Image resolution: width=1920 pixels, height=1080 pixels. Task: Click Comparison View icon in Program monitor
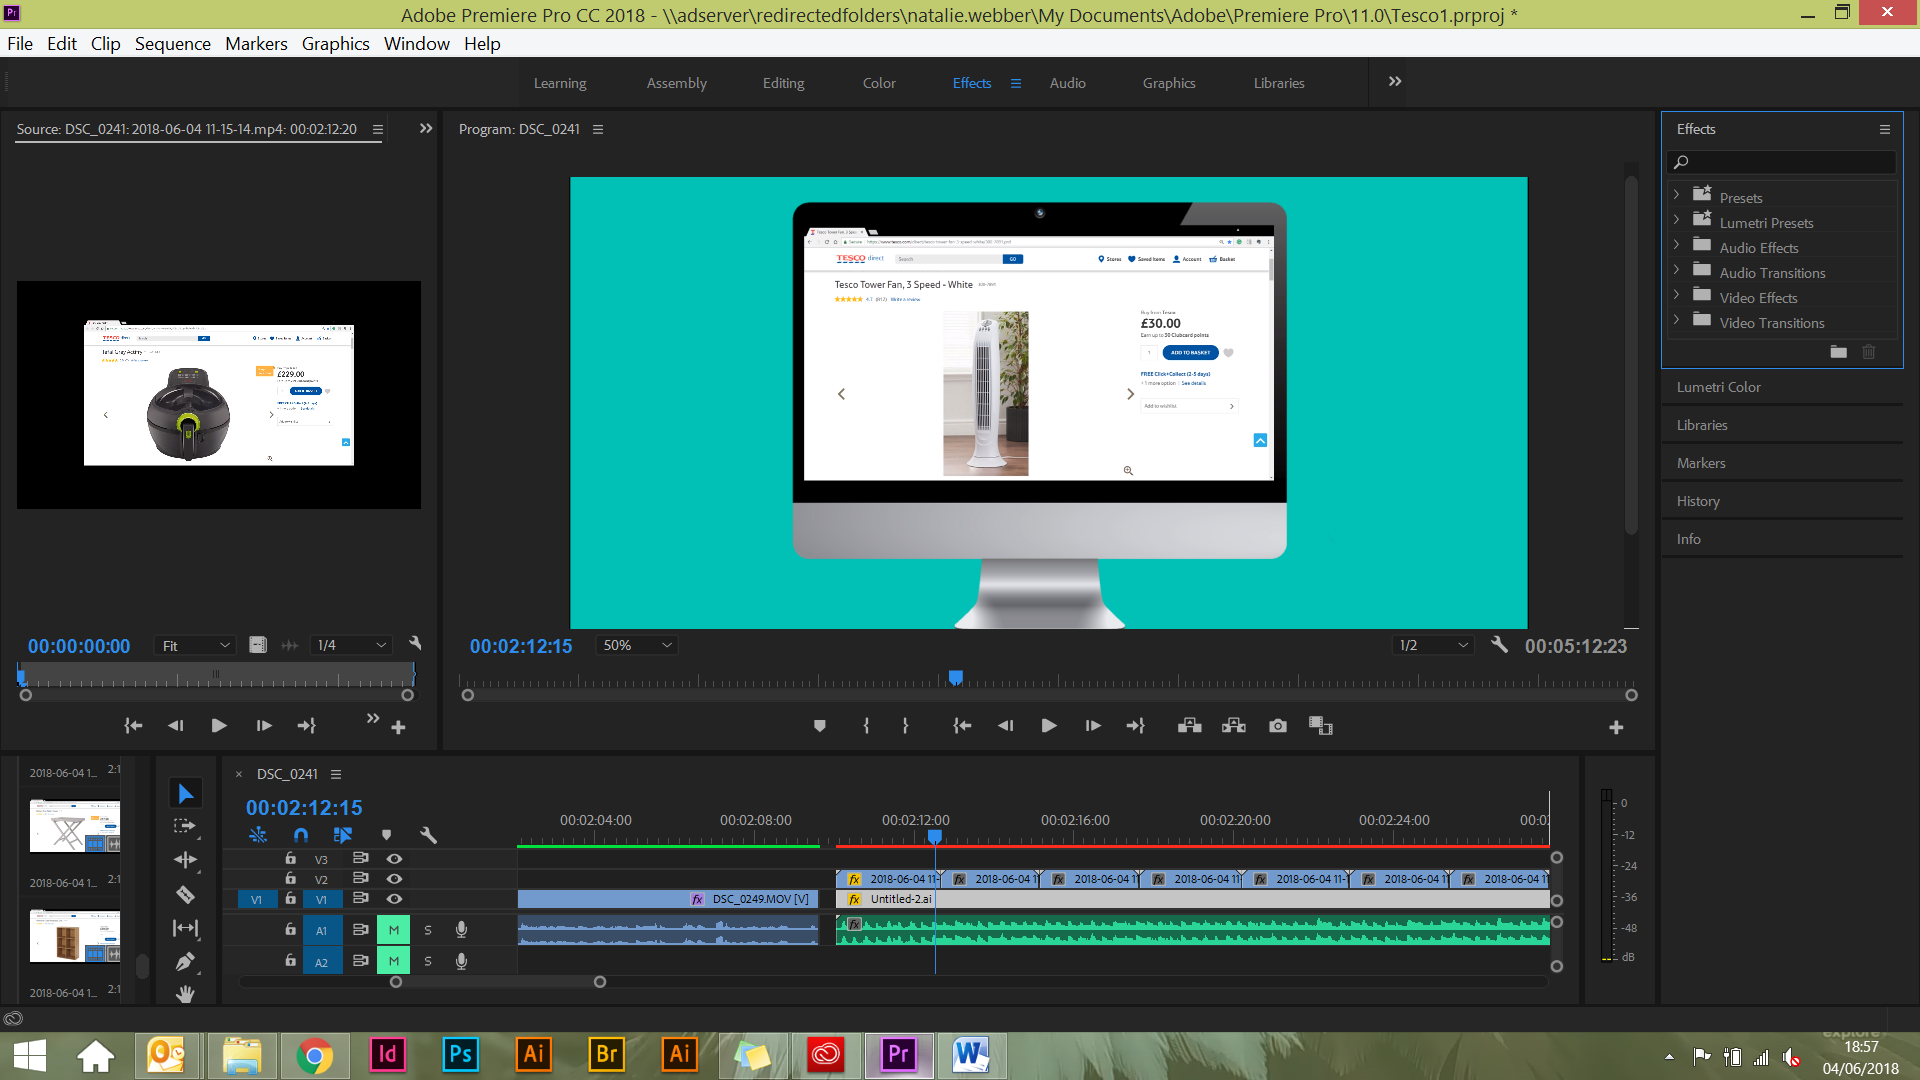pyautogui.click(x=1321, y=726)
